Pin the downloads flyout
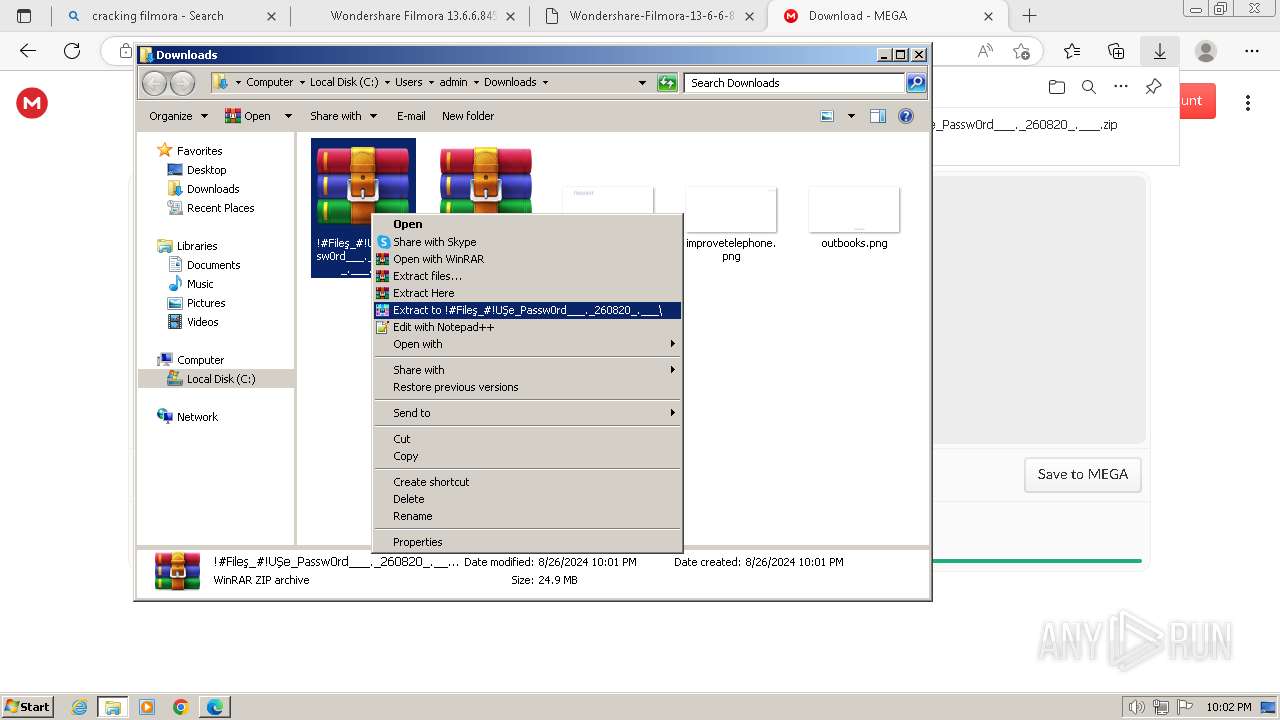 [x=1153, y=87]
